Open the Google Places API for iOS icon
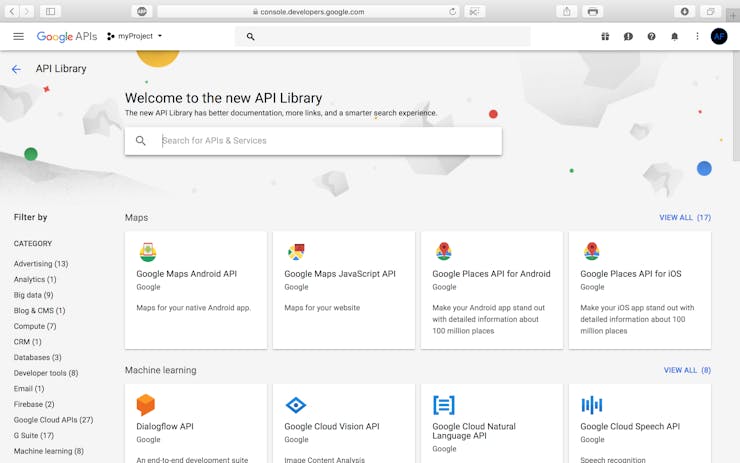This screenshot has height=463, width=740. pyautogui.click(x=592, y=251)
